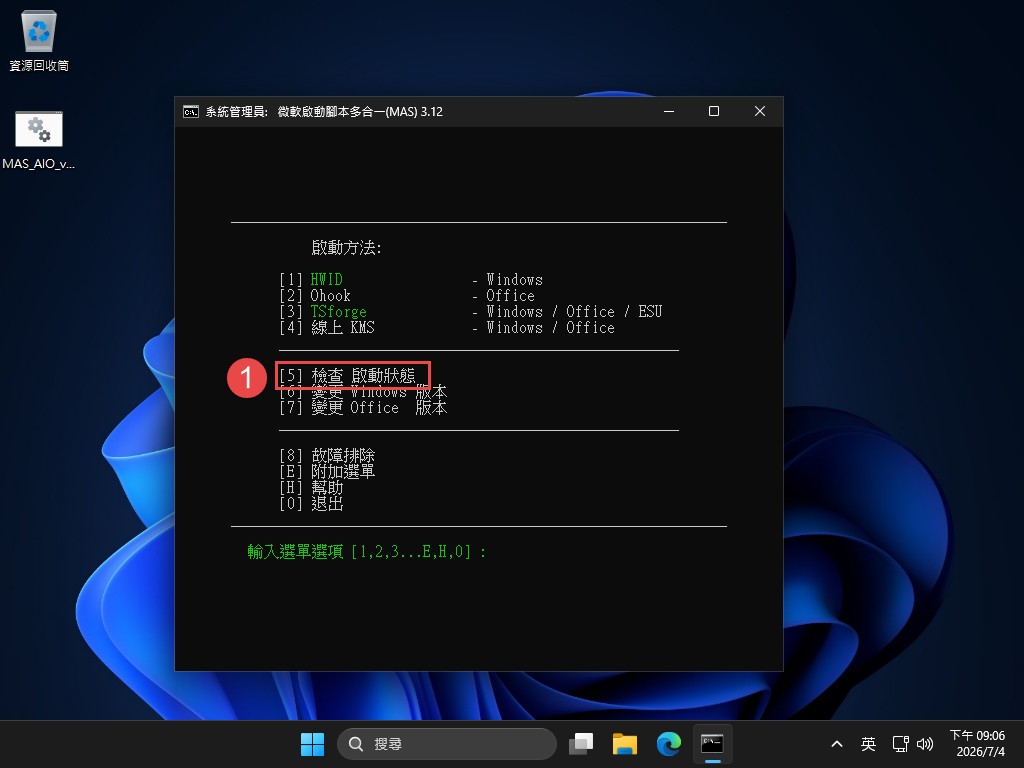
Task: Click the highlighted option 5 check activation status
Action: 353,376
